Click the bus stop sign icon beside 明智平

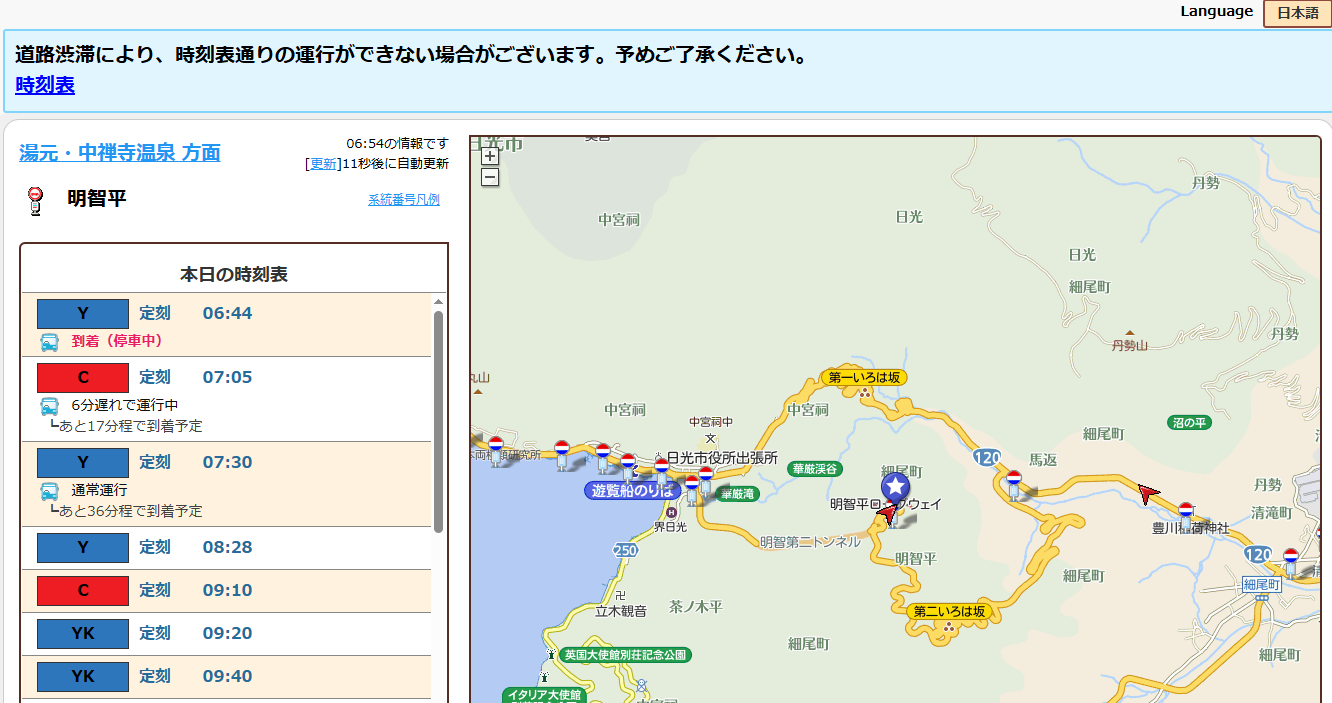35,199
